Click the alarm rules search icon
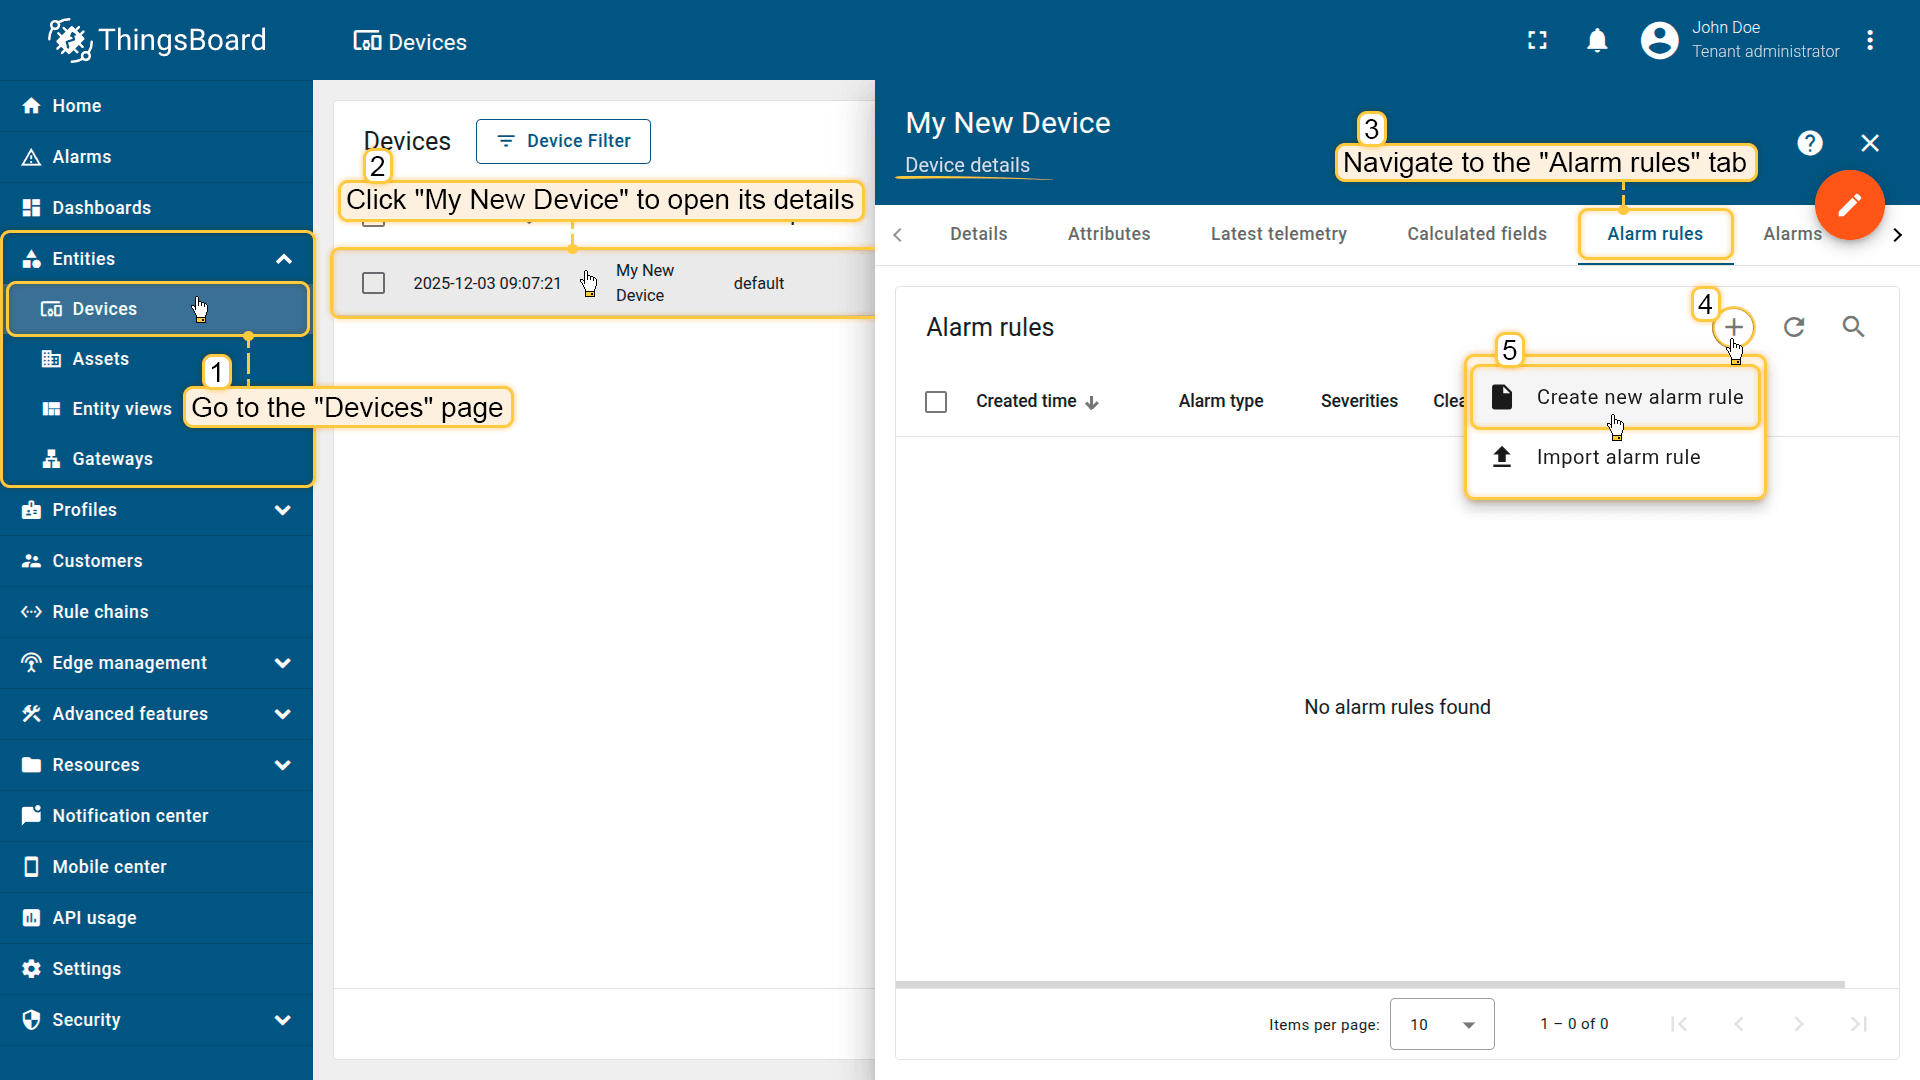The width and height of the screenshot is (1920, 1080). point(1853,327)
